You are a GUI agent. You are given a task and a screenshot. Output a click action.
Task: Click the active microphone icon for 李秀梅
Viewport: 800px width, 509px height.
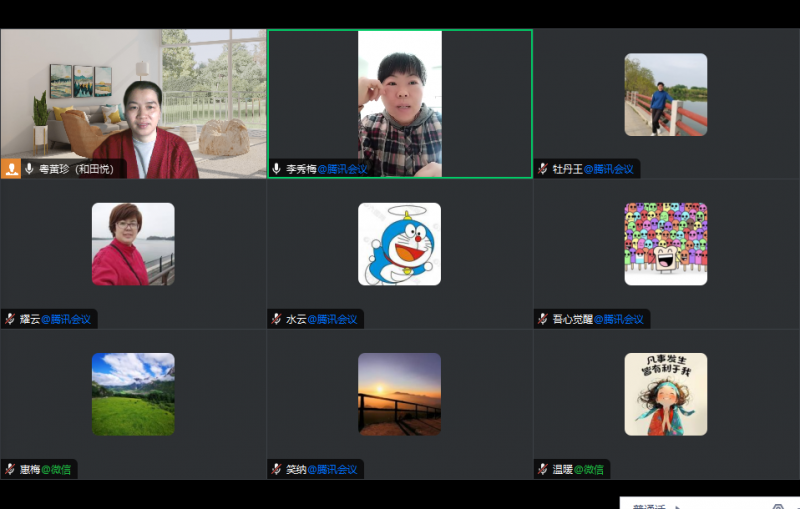(277, 169)
